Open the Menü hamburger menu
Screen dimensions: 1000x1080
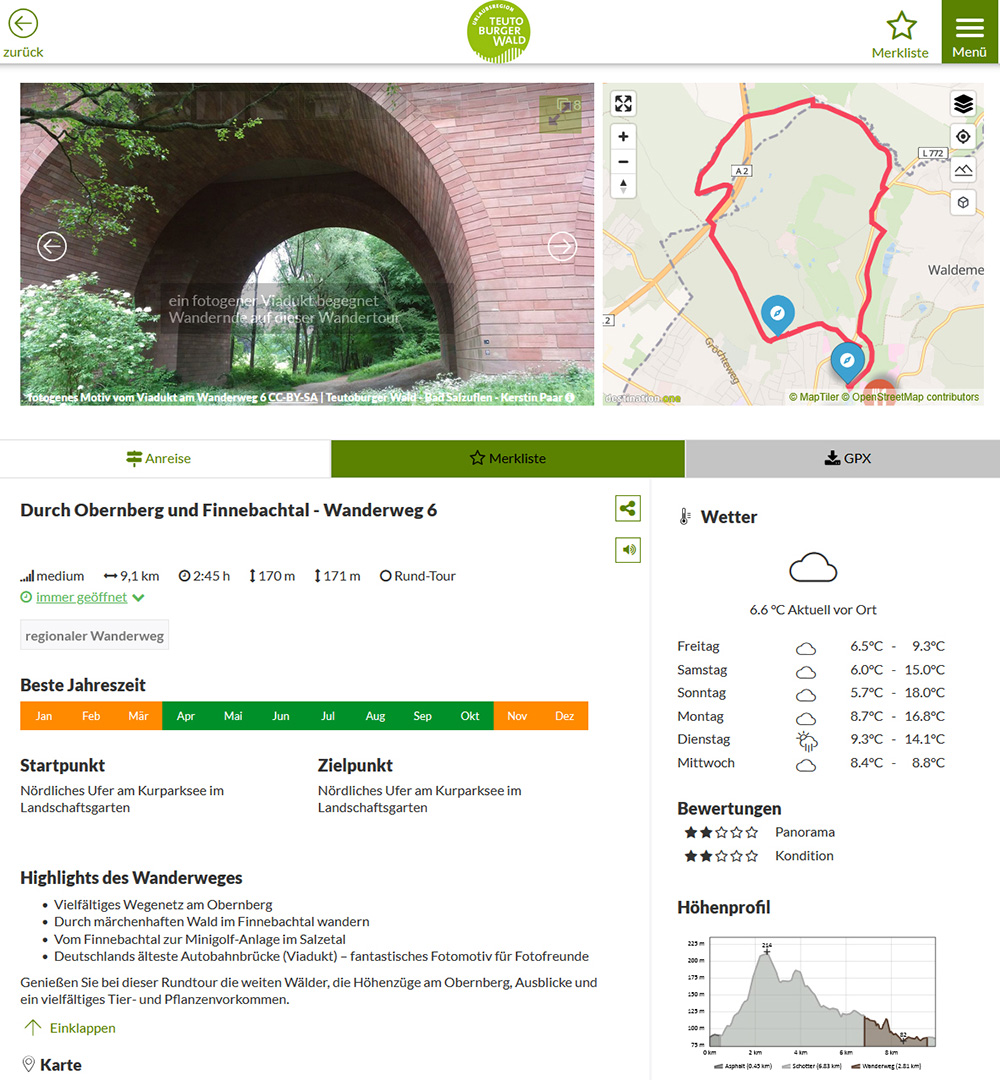pyautogui.click(x=969, y=30)
